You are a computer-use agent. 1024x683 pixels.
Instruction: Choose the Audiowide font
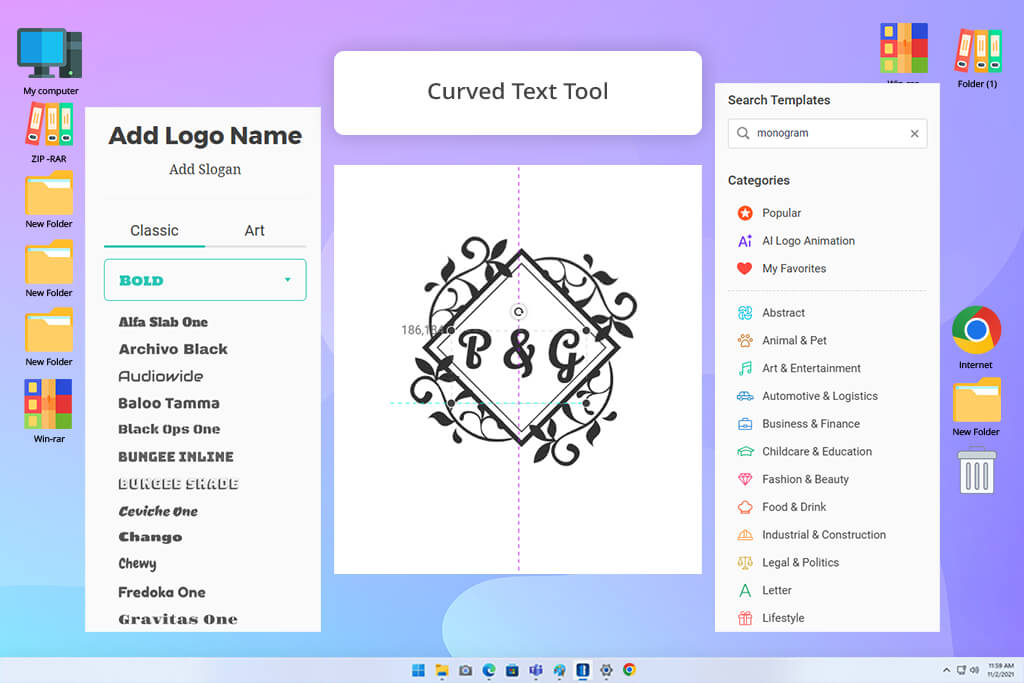(161, 376)
